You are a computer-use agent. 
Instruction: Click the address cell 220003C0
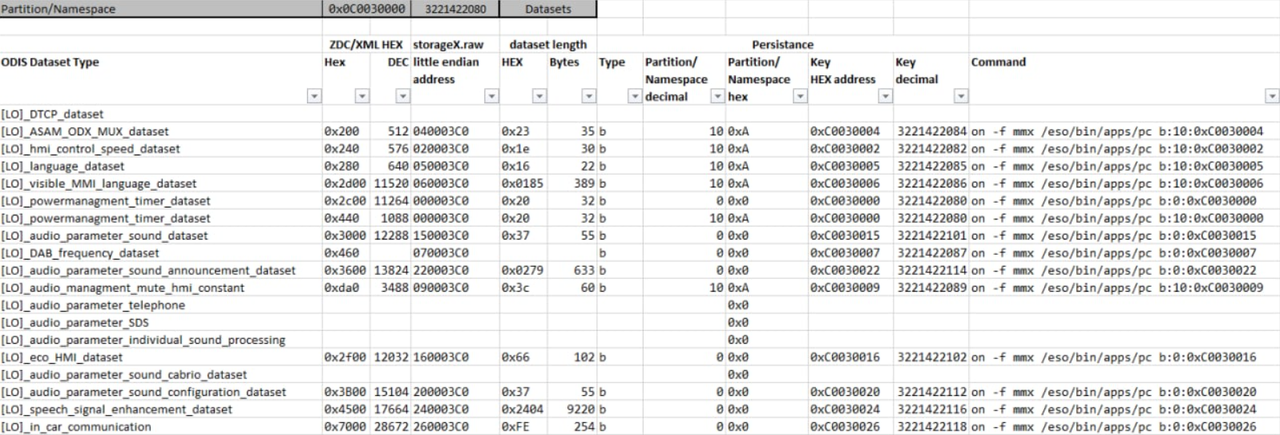[x=455, y=271]
